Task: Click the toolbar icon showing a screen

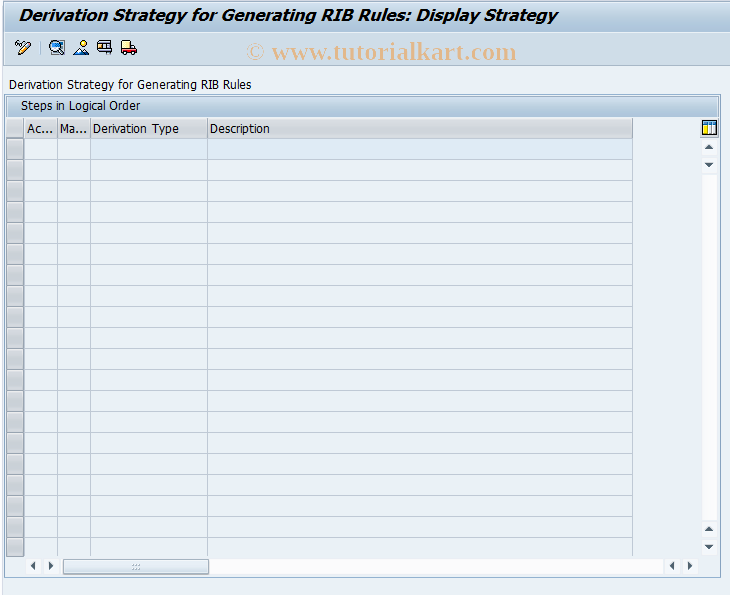Action: [x=104, y=47]
